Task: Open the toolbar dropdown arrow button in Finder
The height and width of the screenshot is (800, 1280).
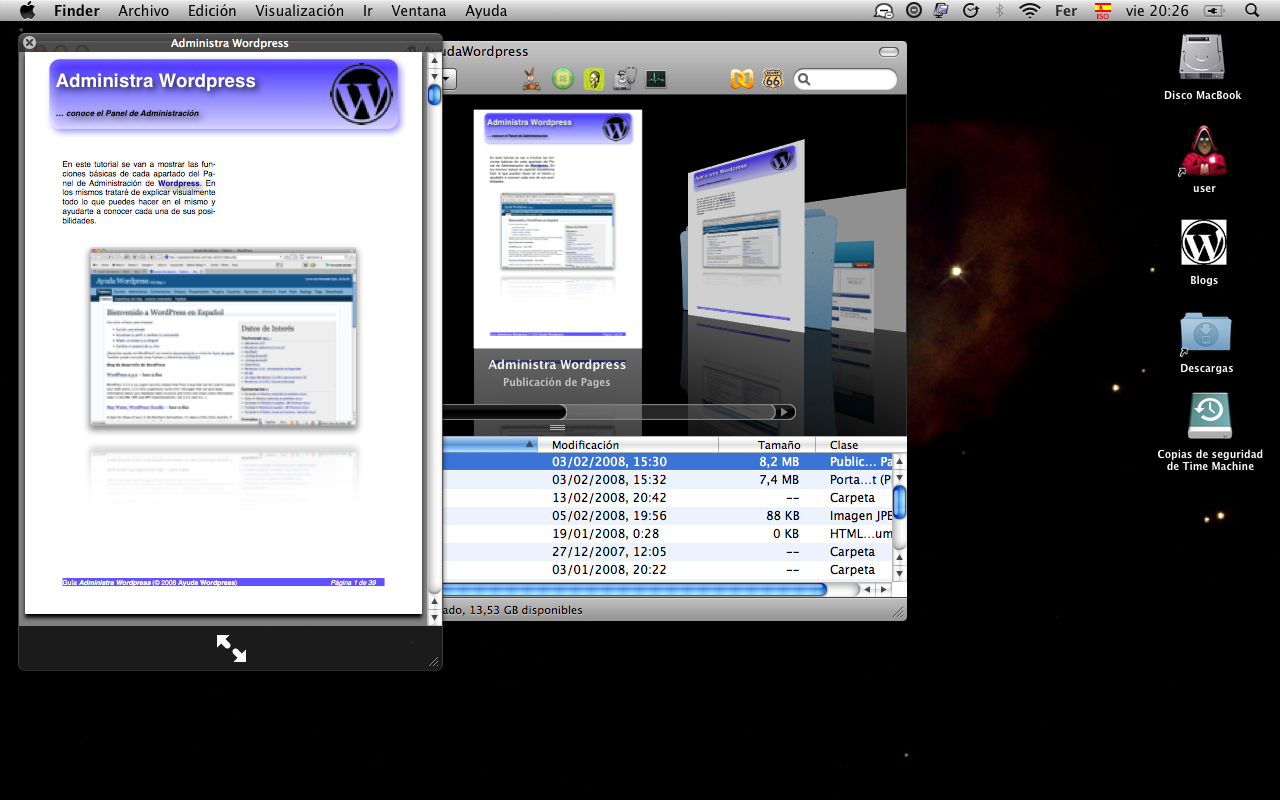Action: (449, 79)
